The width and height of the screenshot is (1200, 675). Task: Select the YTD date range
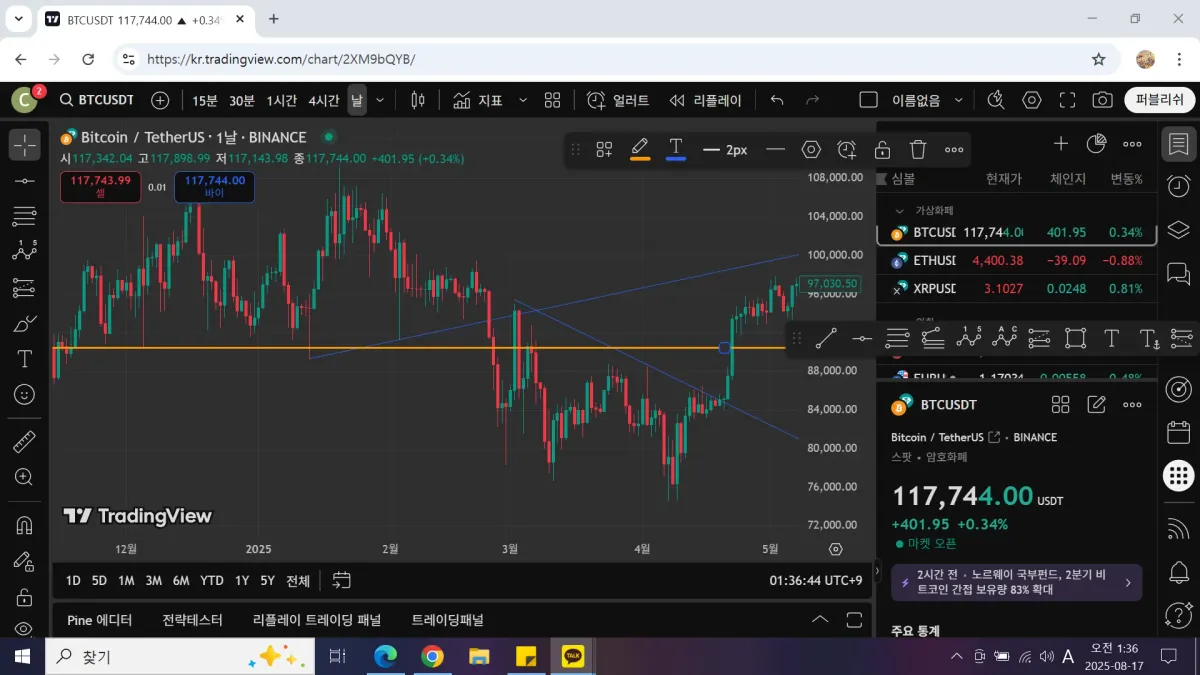tap(211, 580)
